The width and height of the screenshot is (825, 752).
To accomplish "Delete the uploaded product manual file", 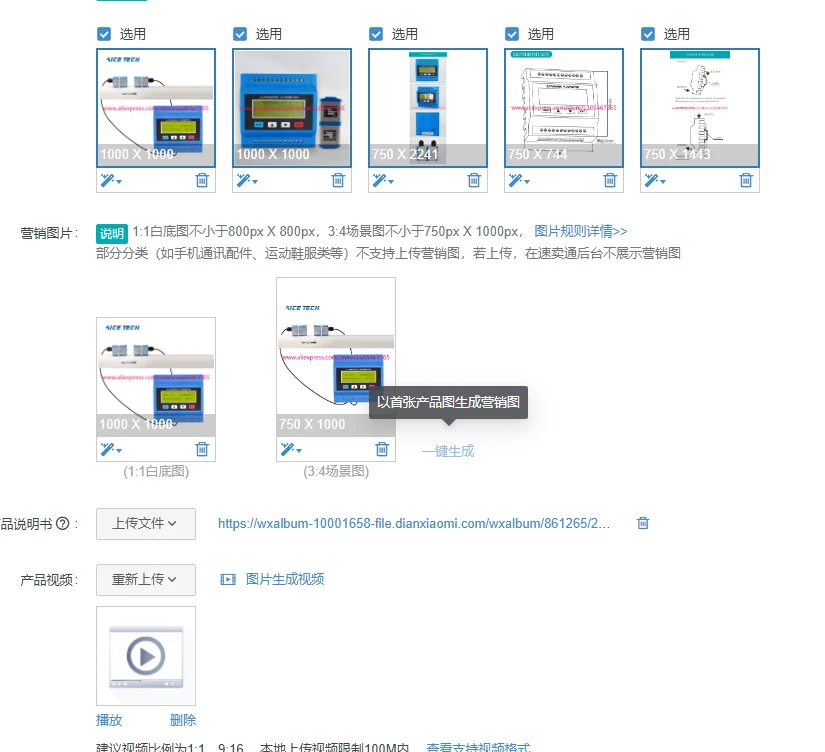I will (643, 523).
